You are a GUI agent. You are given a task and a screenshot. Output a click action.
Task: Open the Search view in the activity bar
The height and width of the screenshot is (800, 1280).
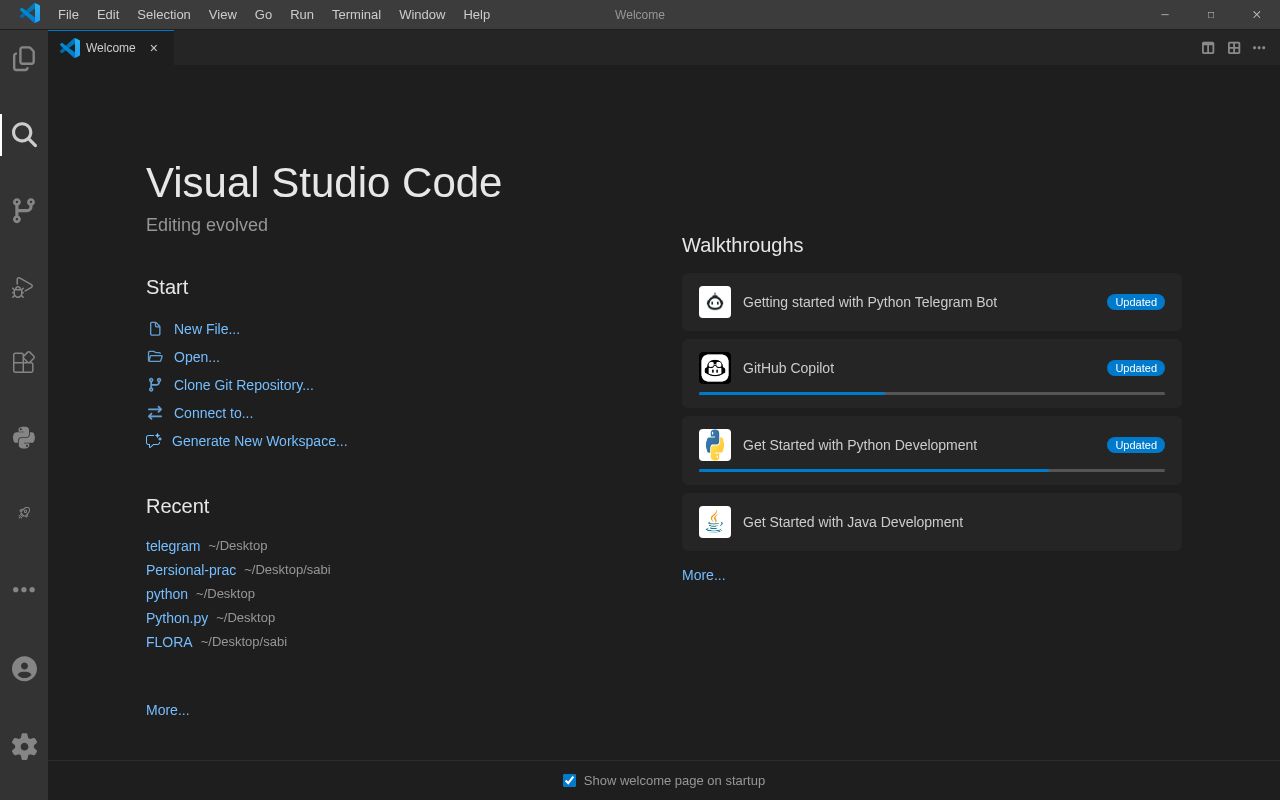pos(24,135)
